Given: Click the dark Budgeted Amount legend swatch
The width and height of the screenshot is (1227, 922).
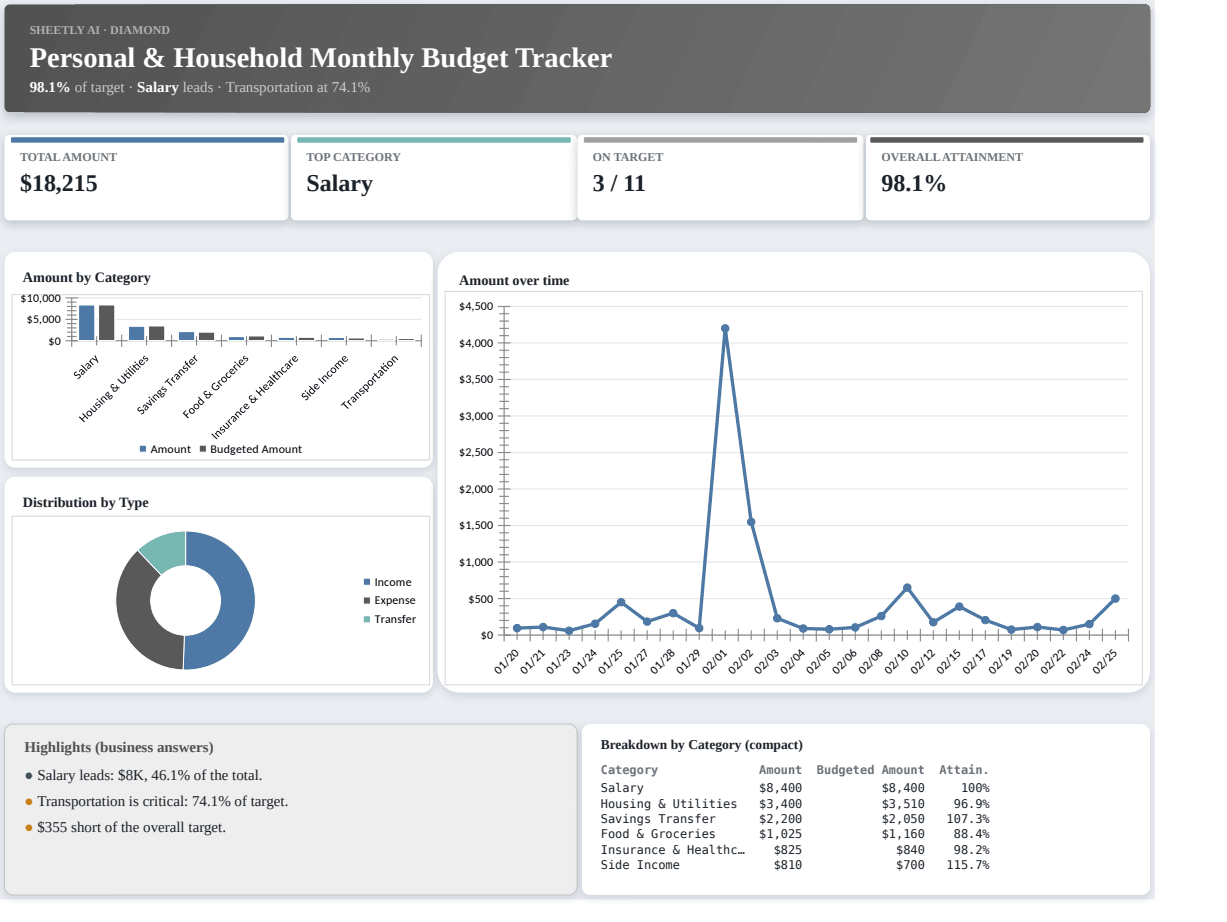Looking at the screenshot, I should [x=203, y=450].
